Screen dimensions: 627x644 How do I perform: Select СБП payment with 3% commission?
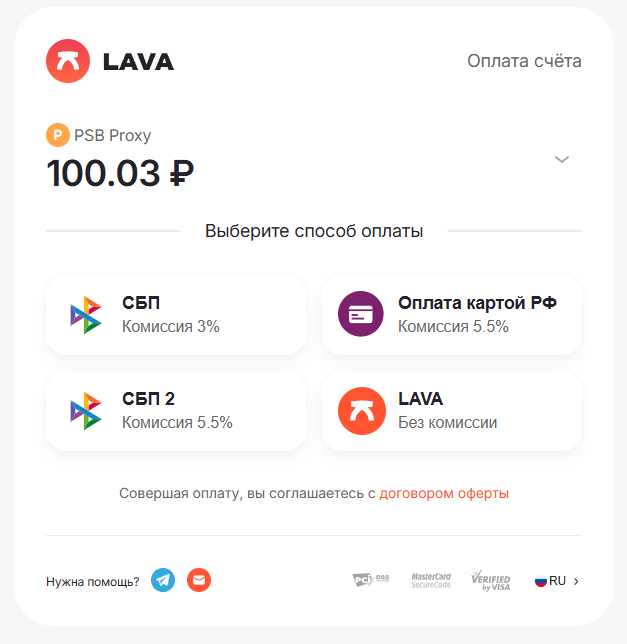click(x=176, y=315)
